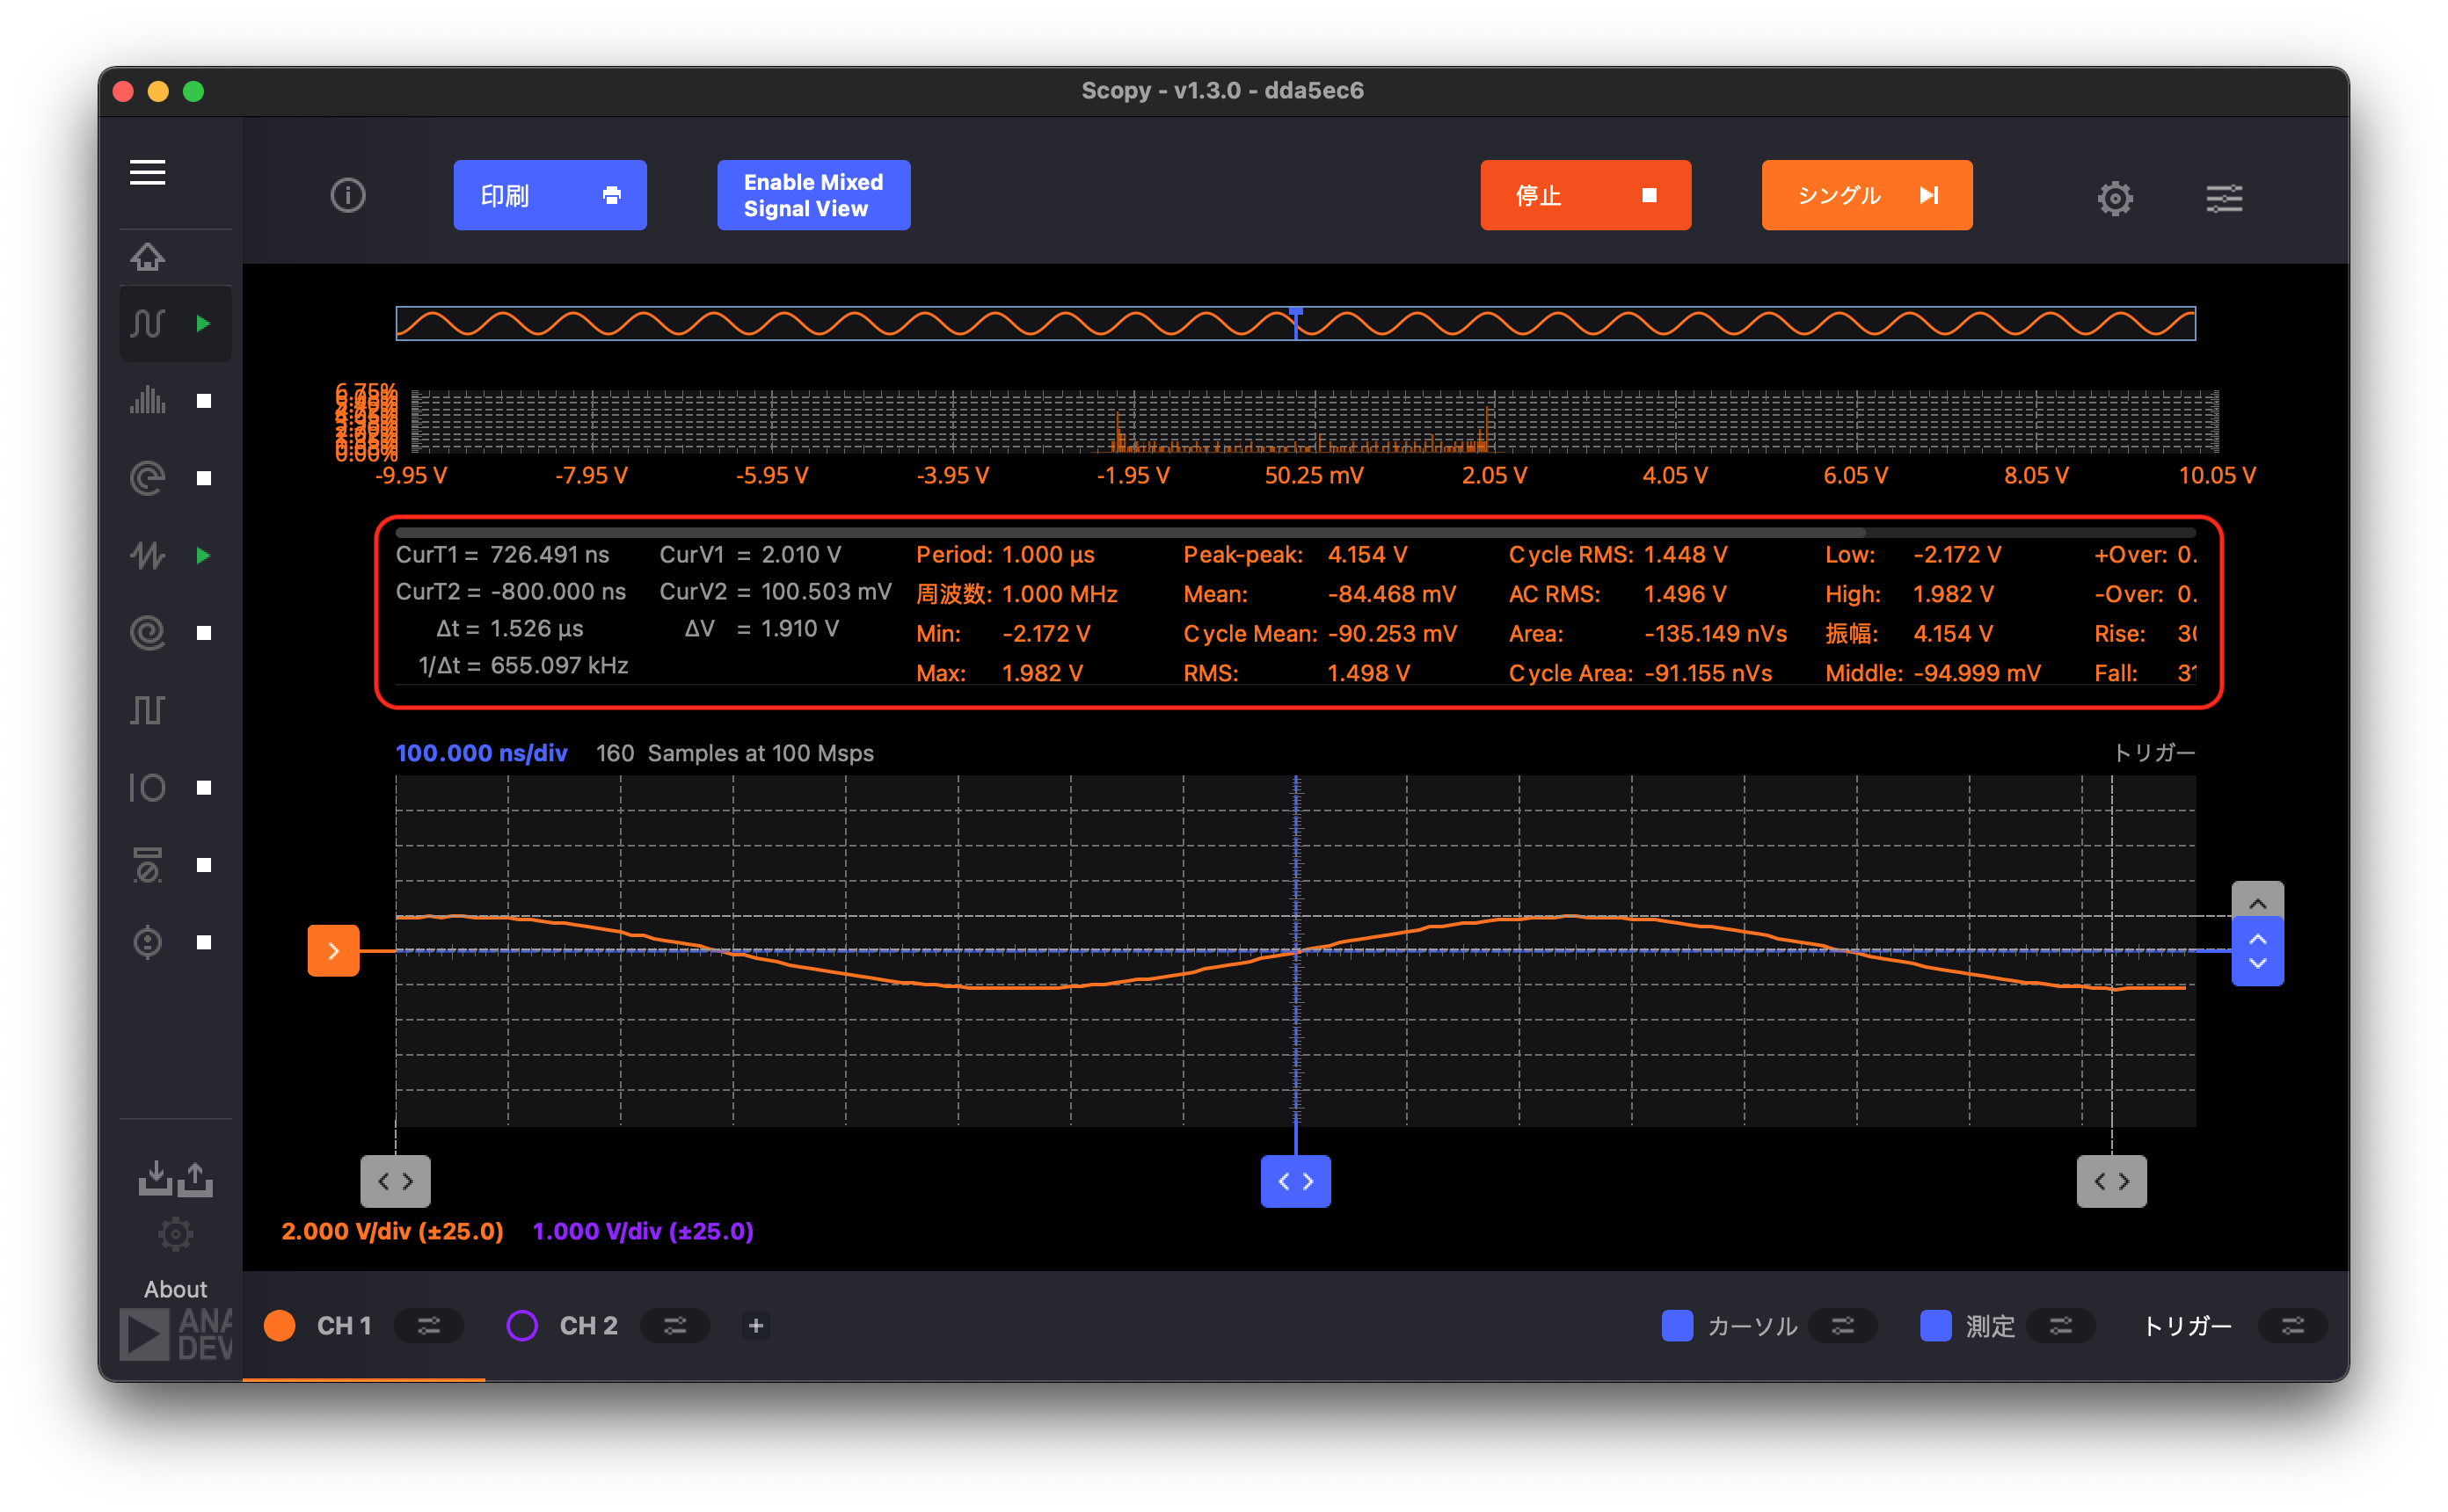Click the Analog Devices logo
Viewport: 2448px width, 1512px height.
pos(176,1334)
